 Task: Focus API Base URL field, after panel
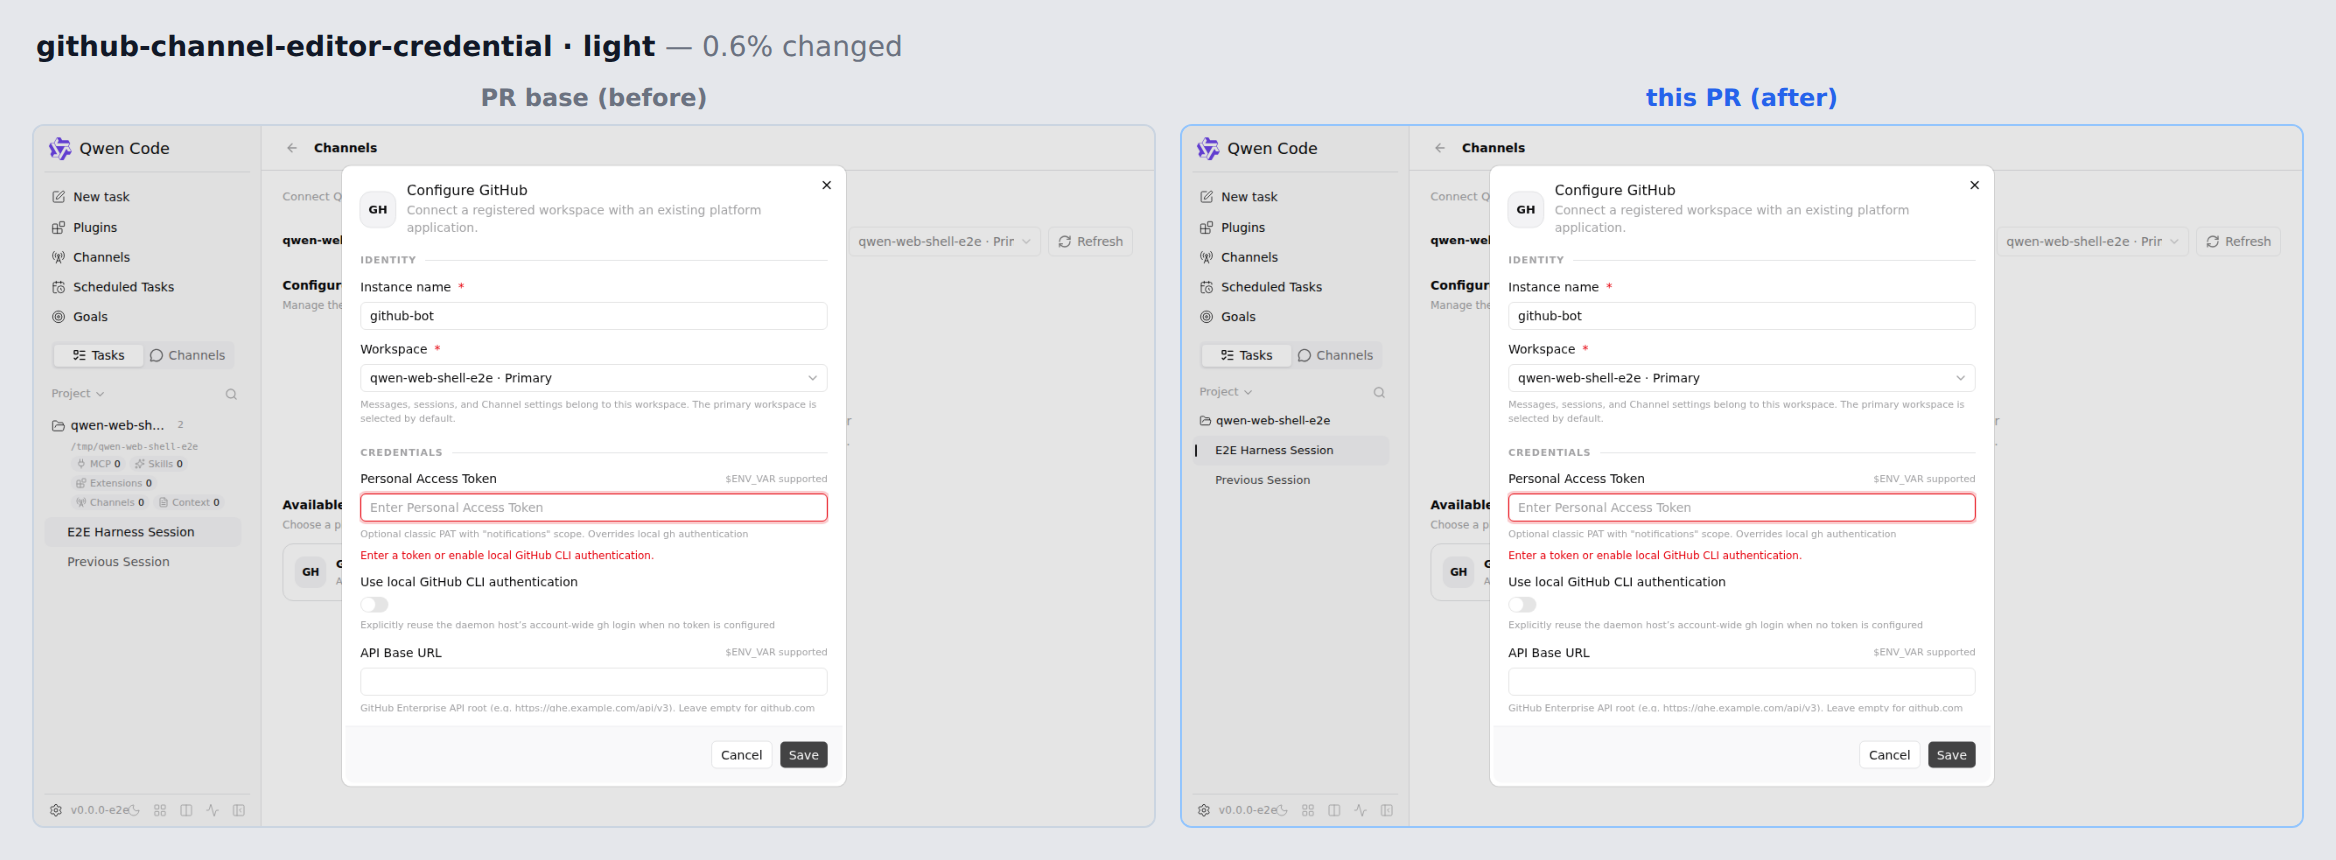point(1742,682)
